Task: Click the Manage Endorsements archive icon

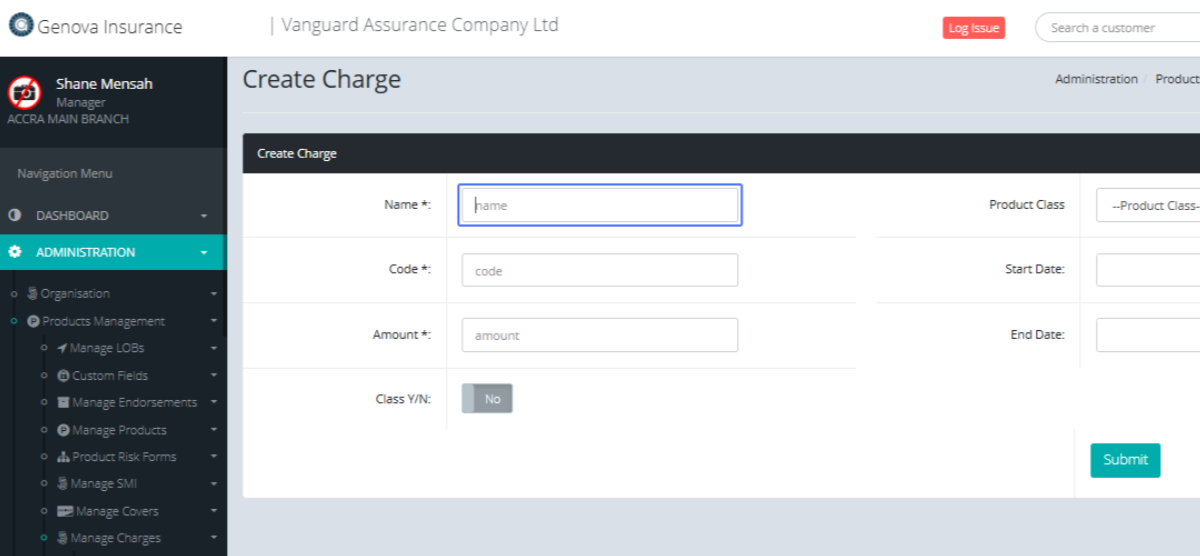Action: tap(63, 403)
